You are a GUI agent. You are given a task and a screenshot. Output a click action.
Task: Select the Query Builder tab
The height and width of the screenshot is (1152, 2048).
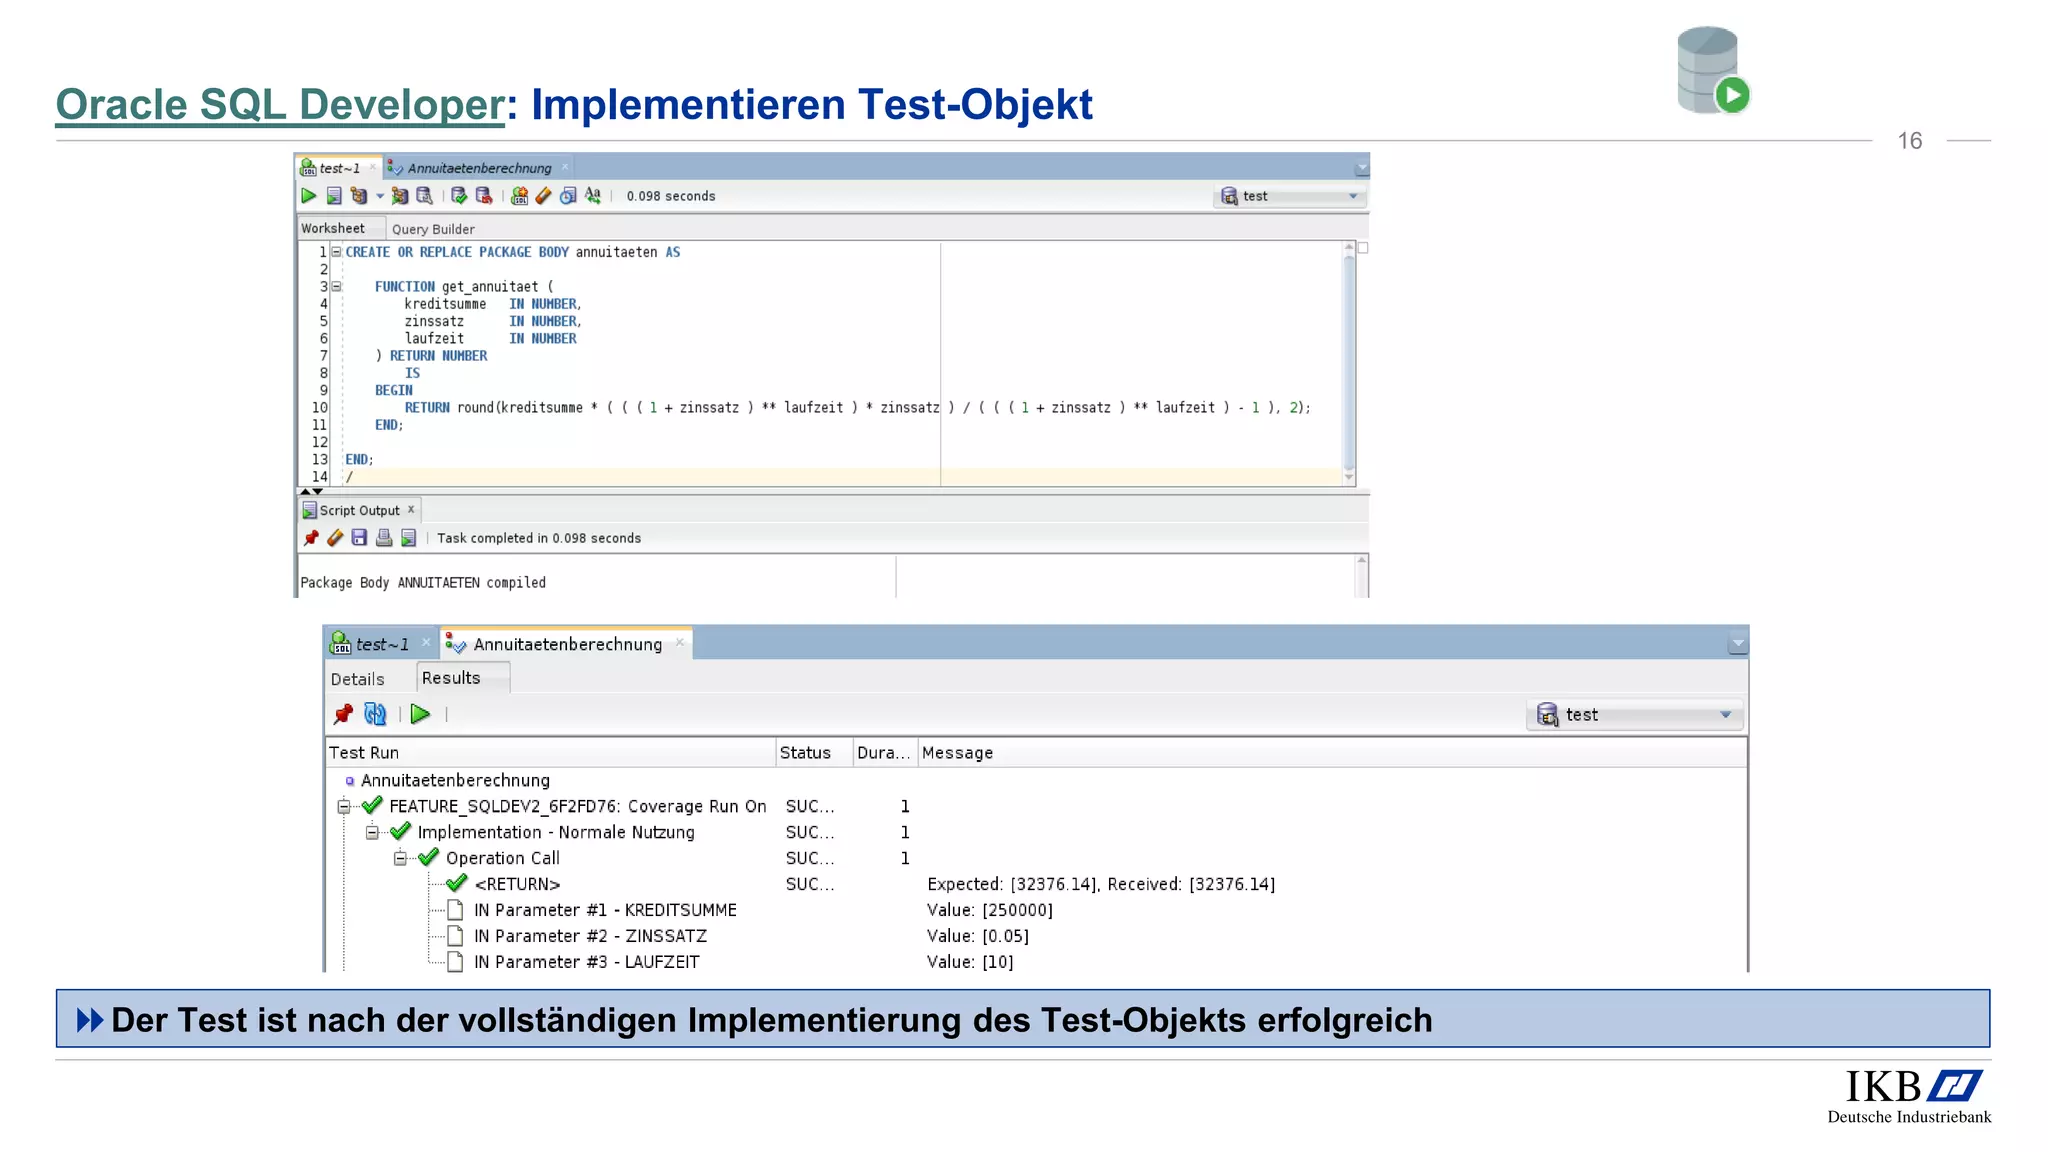pos(433,229)
